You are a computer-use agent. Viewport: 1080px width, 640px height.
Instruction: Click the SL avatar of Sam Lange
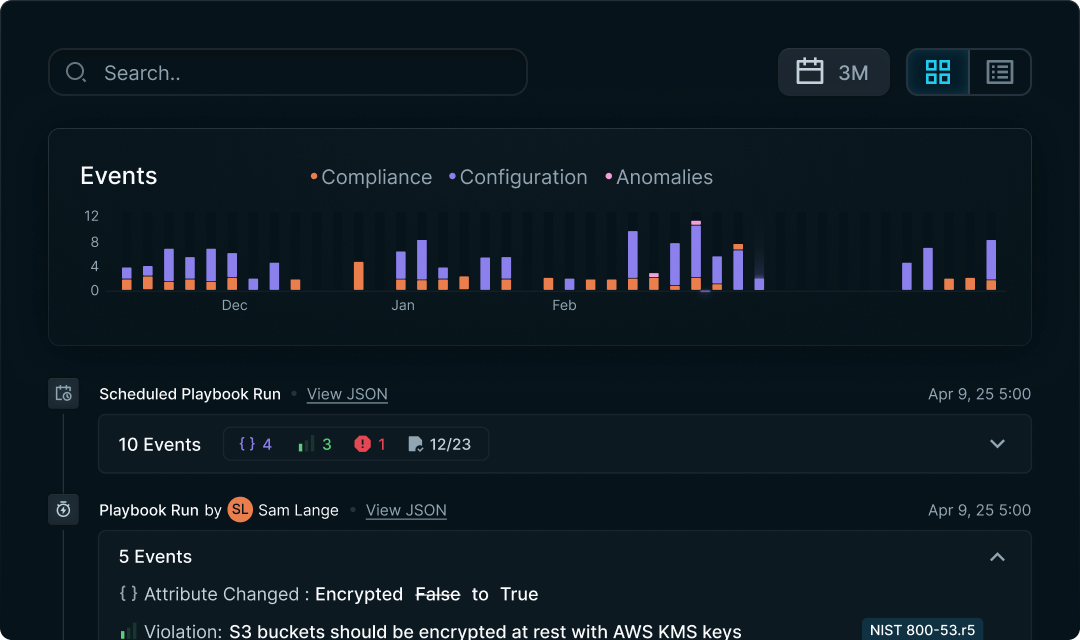click(240, 510)
